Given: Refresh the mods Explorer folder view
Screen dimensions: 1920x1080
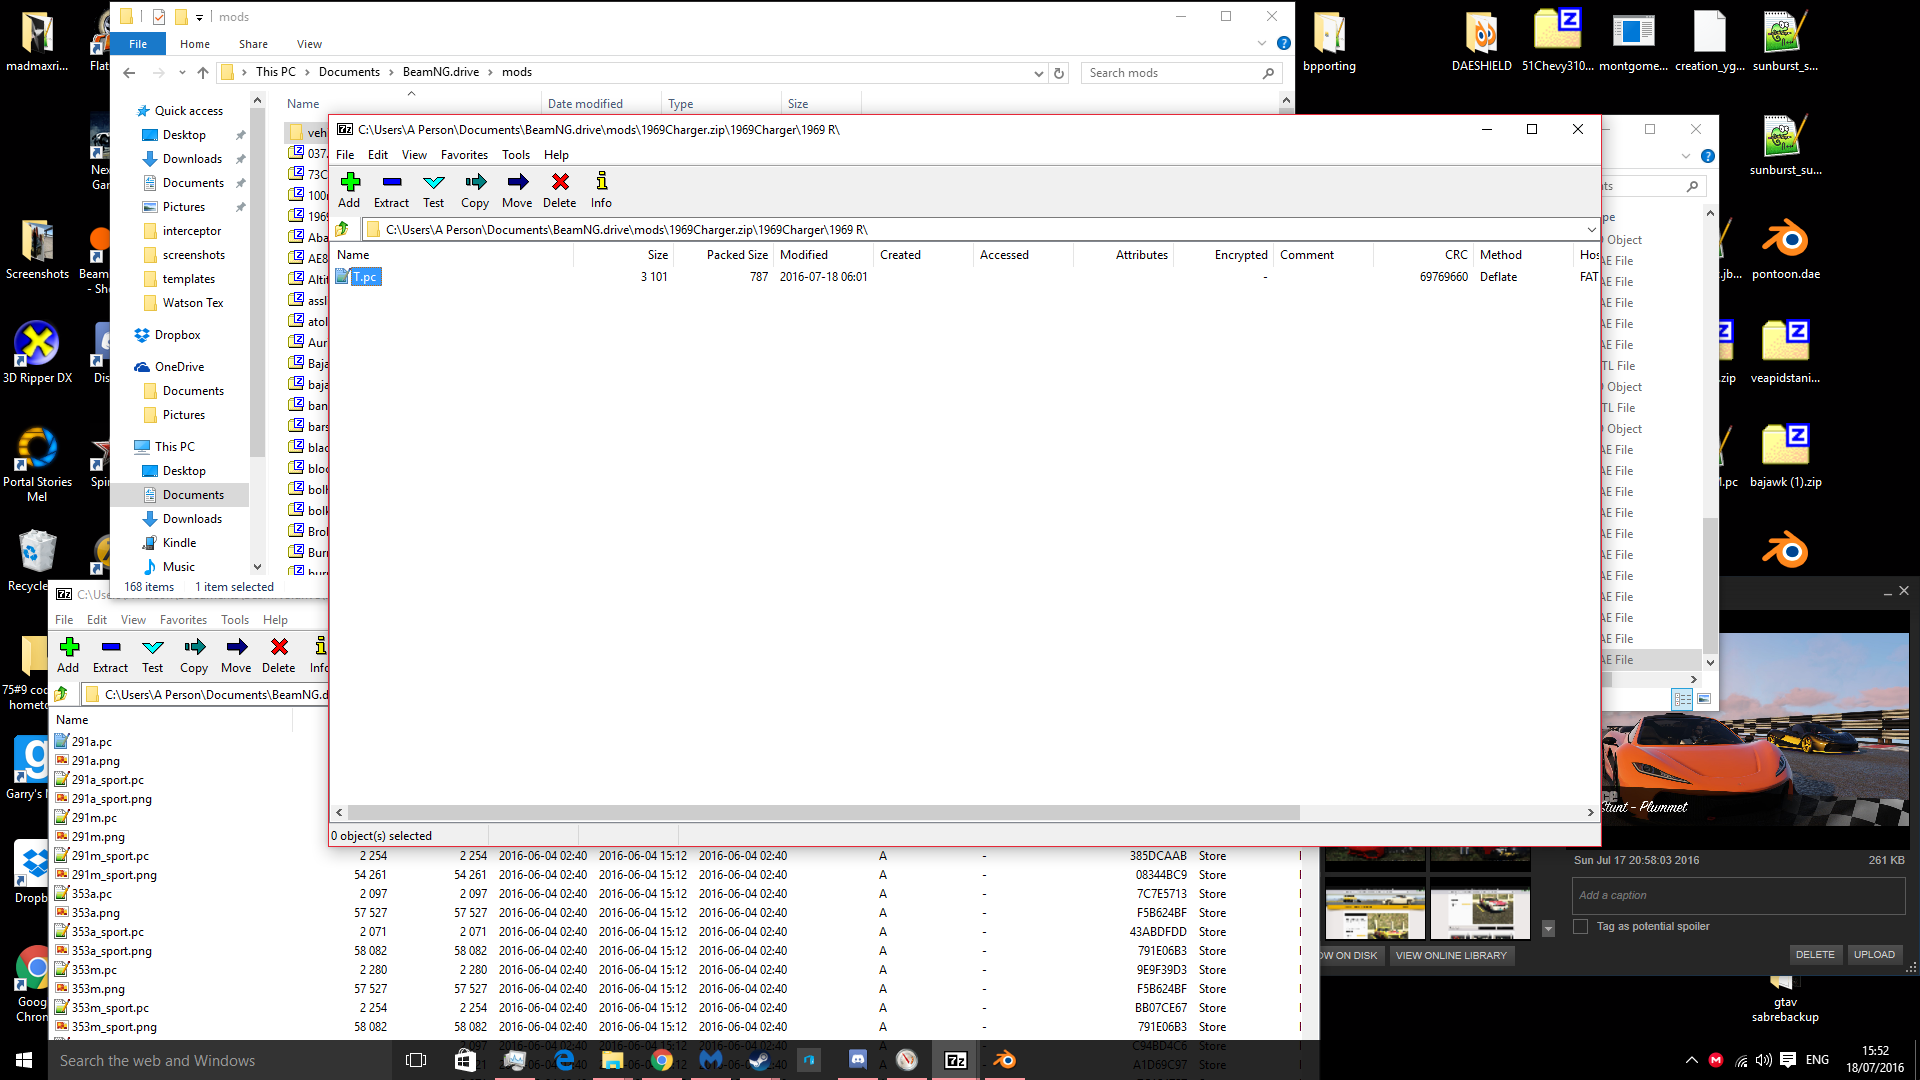Looking at the screenshot, I should [x=1059, y=73].
